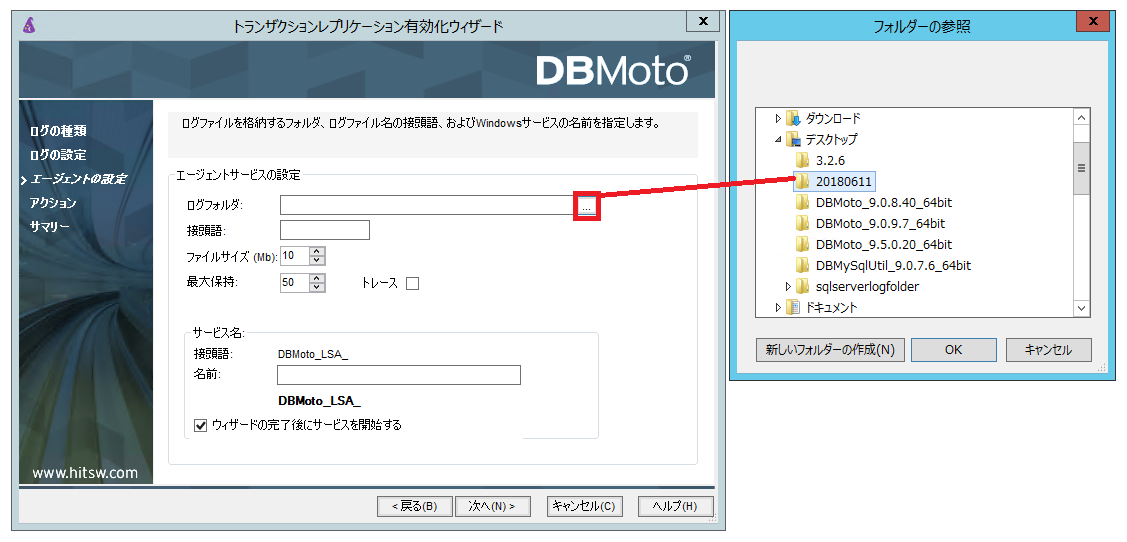The image size is (1127, 542).
Task: Click the 20180611 folder icon
Action: 803,181
